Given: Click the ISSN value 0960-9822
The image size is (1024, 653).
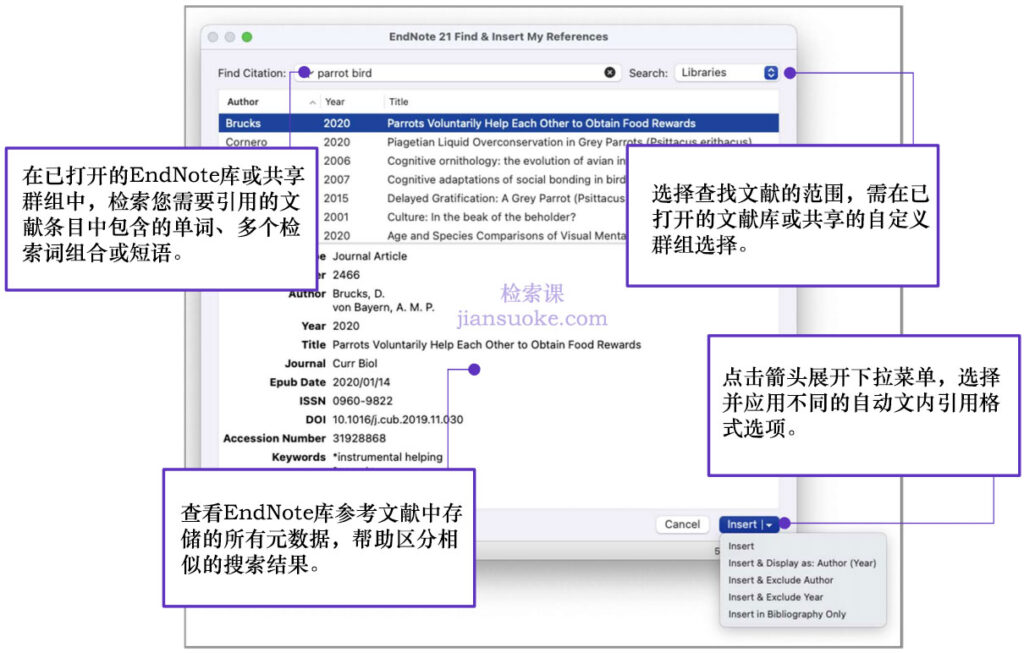Looking at the screenshot, I should point(362,401).
